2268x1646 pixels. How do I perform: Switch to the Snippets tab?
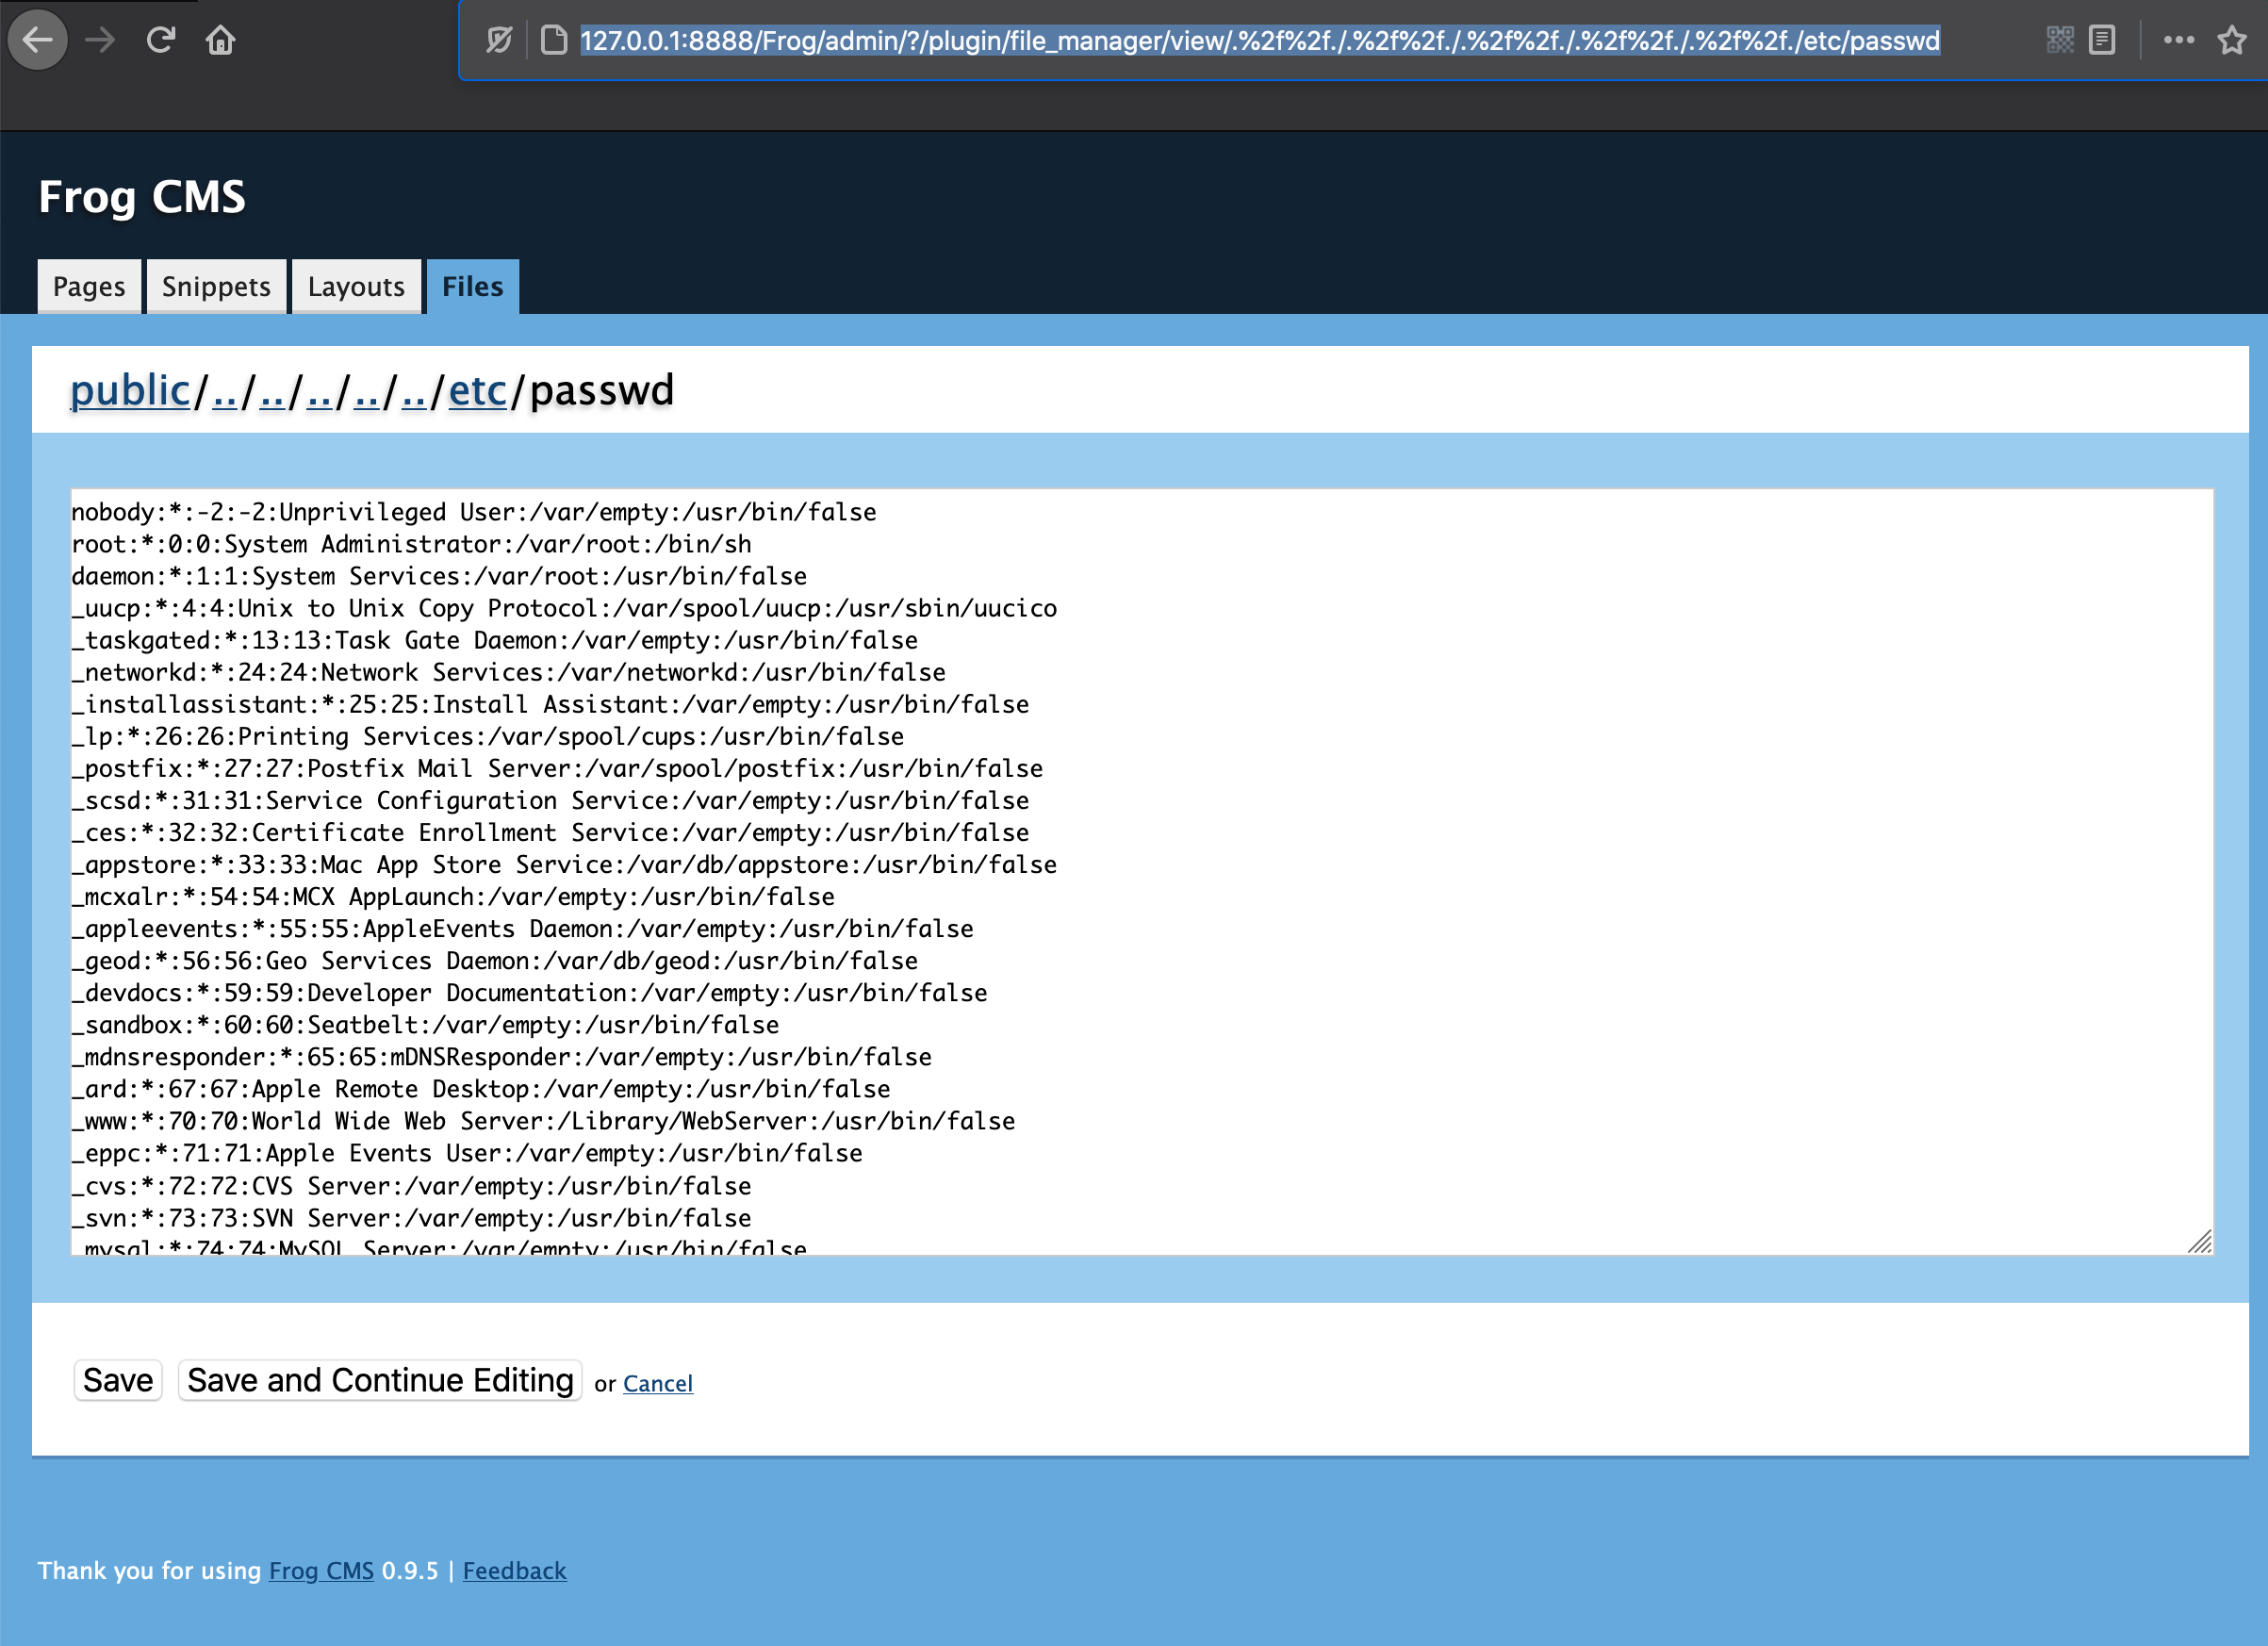[216, 286]
